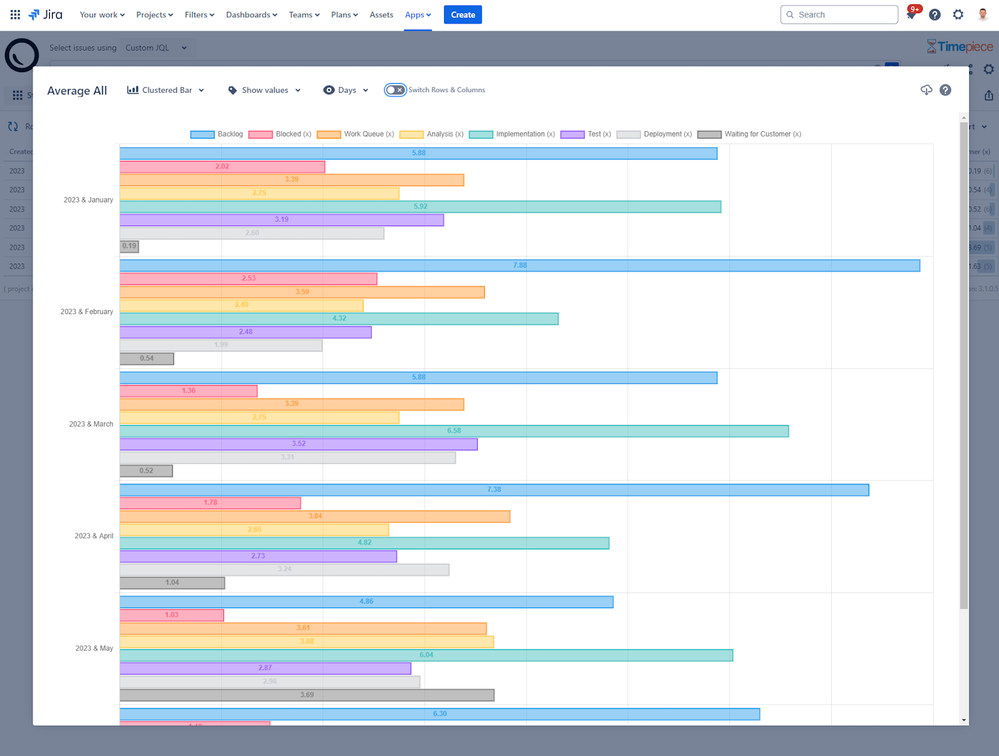Expand the Show values dropdown
Viewport: 999px width, 756px height.
click(x=264, y=90)
